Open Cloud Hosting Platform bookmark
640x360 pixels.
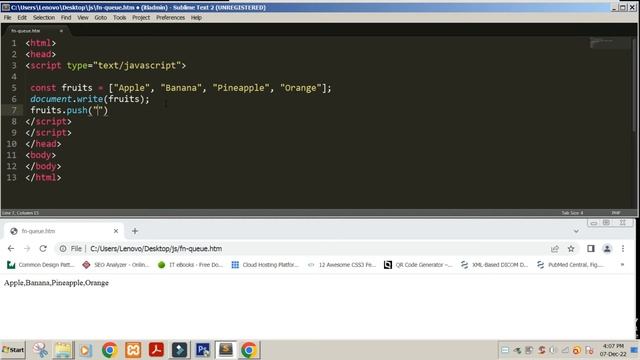(x=265, y=264)
